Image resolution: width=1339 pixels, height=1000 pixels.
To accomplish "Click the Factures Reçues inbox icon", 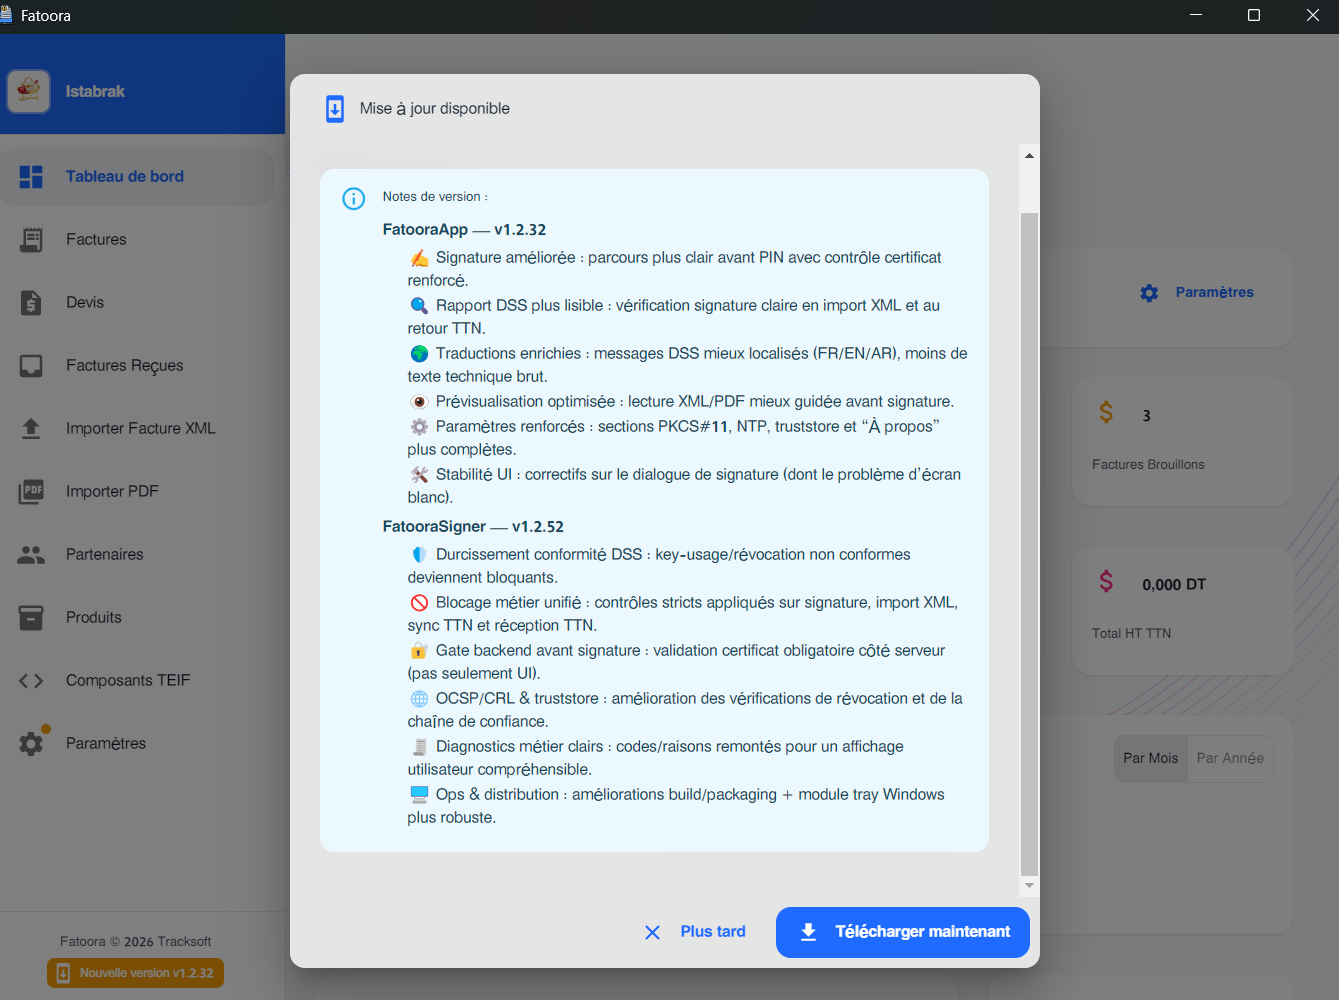I will [31, 366].
